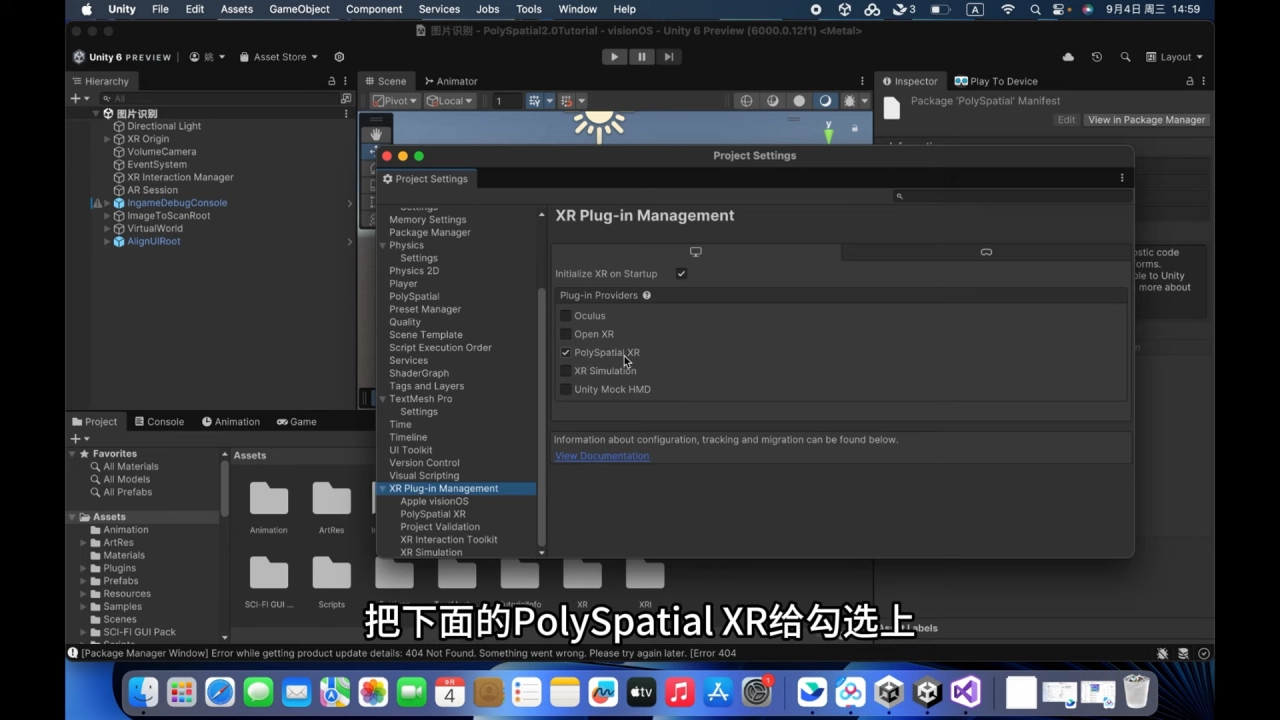Expand the XR Origin object
The width and height of the screenshot is (1280, 720).
click(107, 139)
